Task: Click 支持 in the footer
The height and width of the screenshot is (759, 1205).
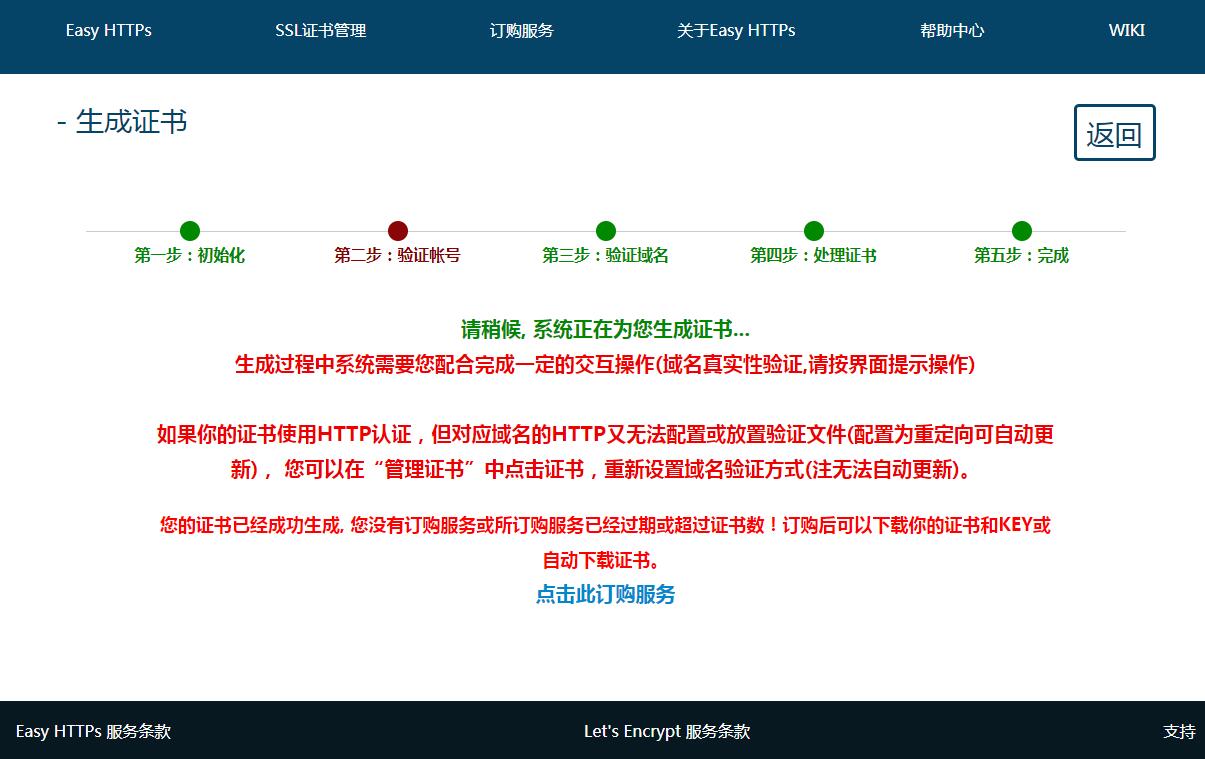Action: (1179, 731)
